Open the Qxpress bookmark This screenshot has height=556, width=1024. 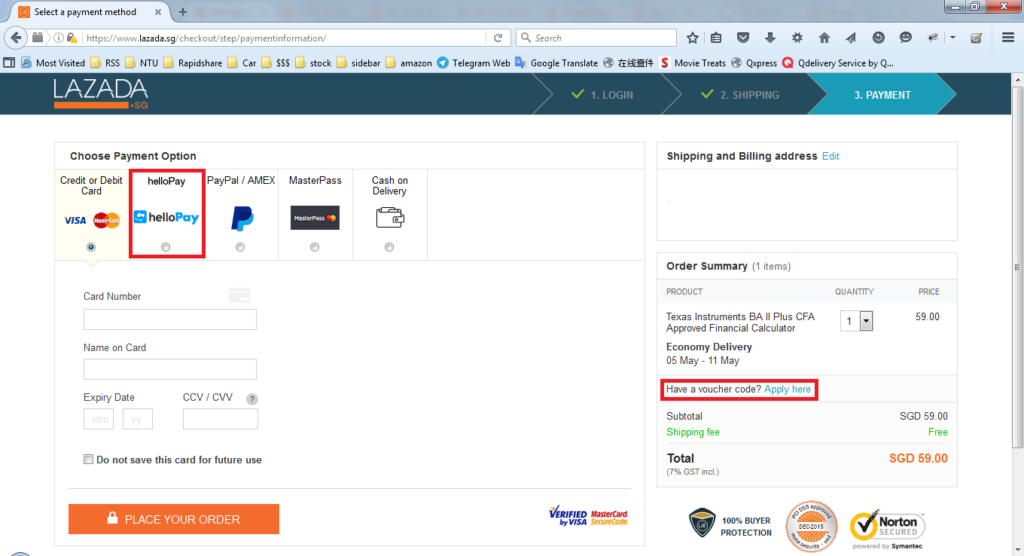pyautogui.click(x=754, y=63)
